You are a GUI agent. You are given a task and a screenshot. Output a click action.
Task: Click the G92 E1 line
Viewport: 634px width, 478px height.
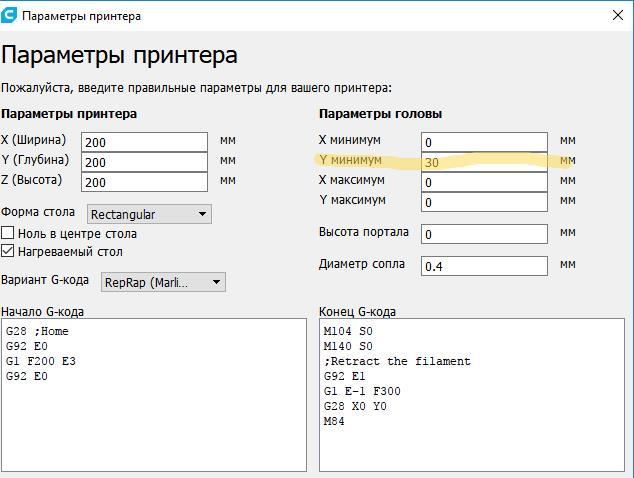pyautogui.click(x=344, y=376)
